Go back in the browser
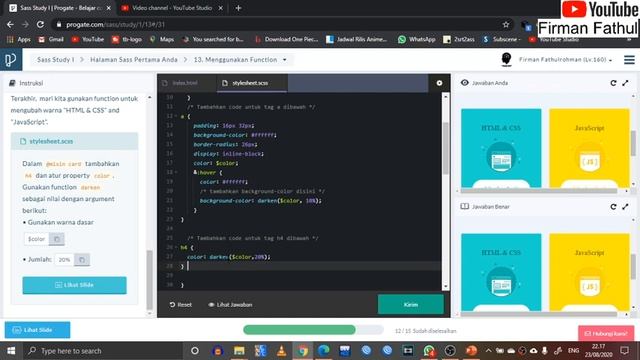Viewport: 640px width, 360px height. click(10, 24)
